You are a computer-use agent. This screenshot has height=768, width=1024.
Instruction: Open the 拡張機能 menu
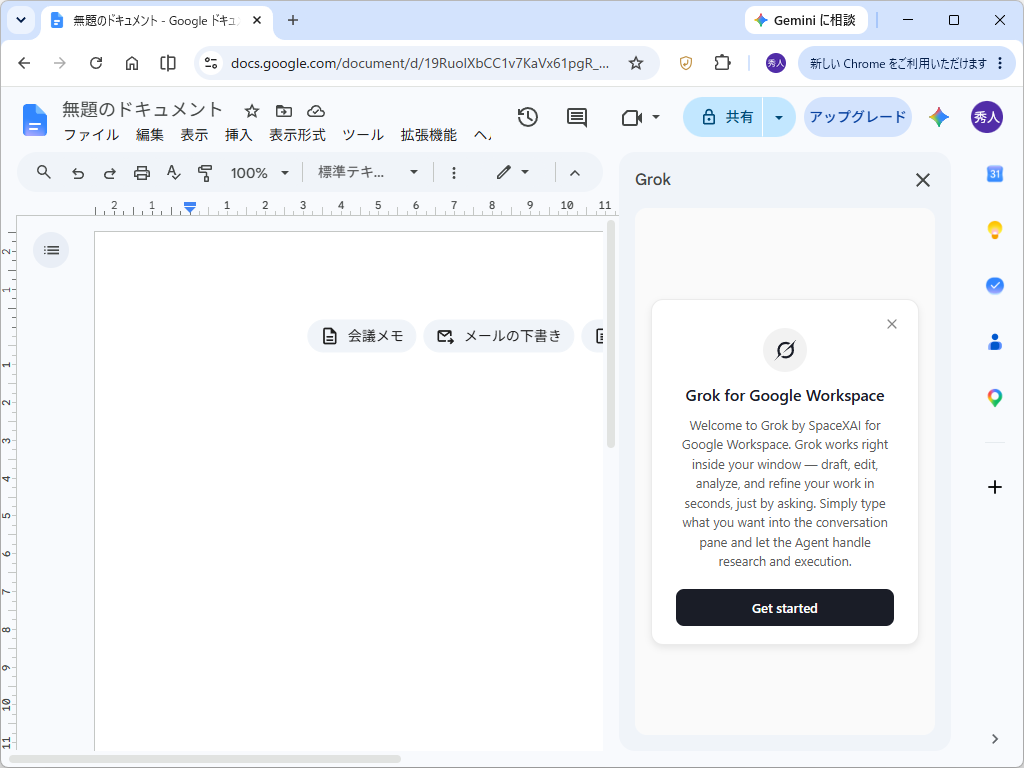tap(428, 135)
